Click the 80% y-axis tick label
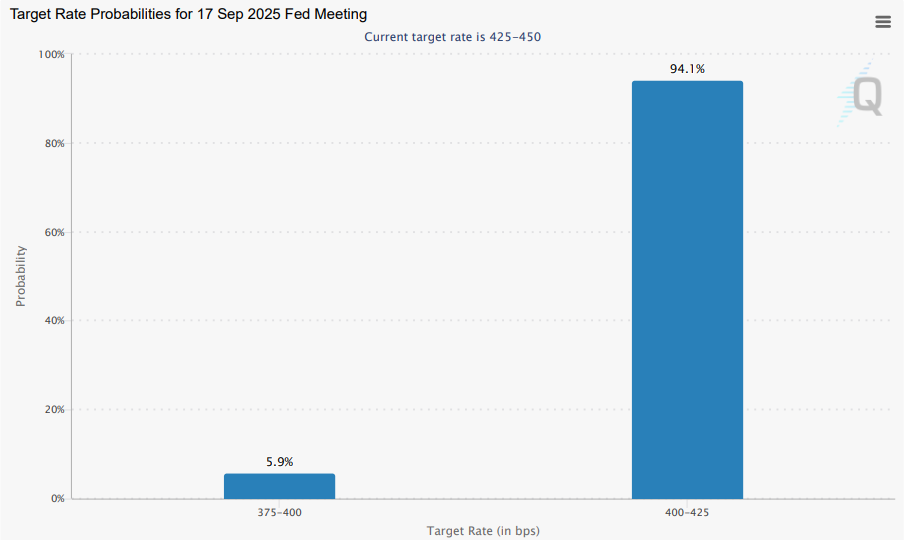Viewport: 923px width, 540px height. (x=53, y=143)
